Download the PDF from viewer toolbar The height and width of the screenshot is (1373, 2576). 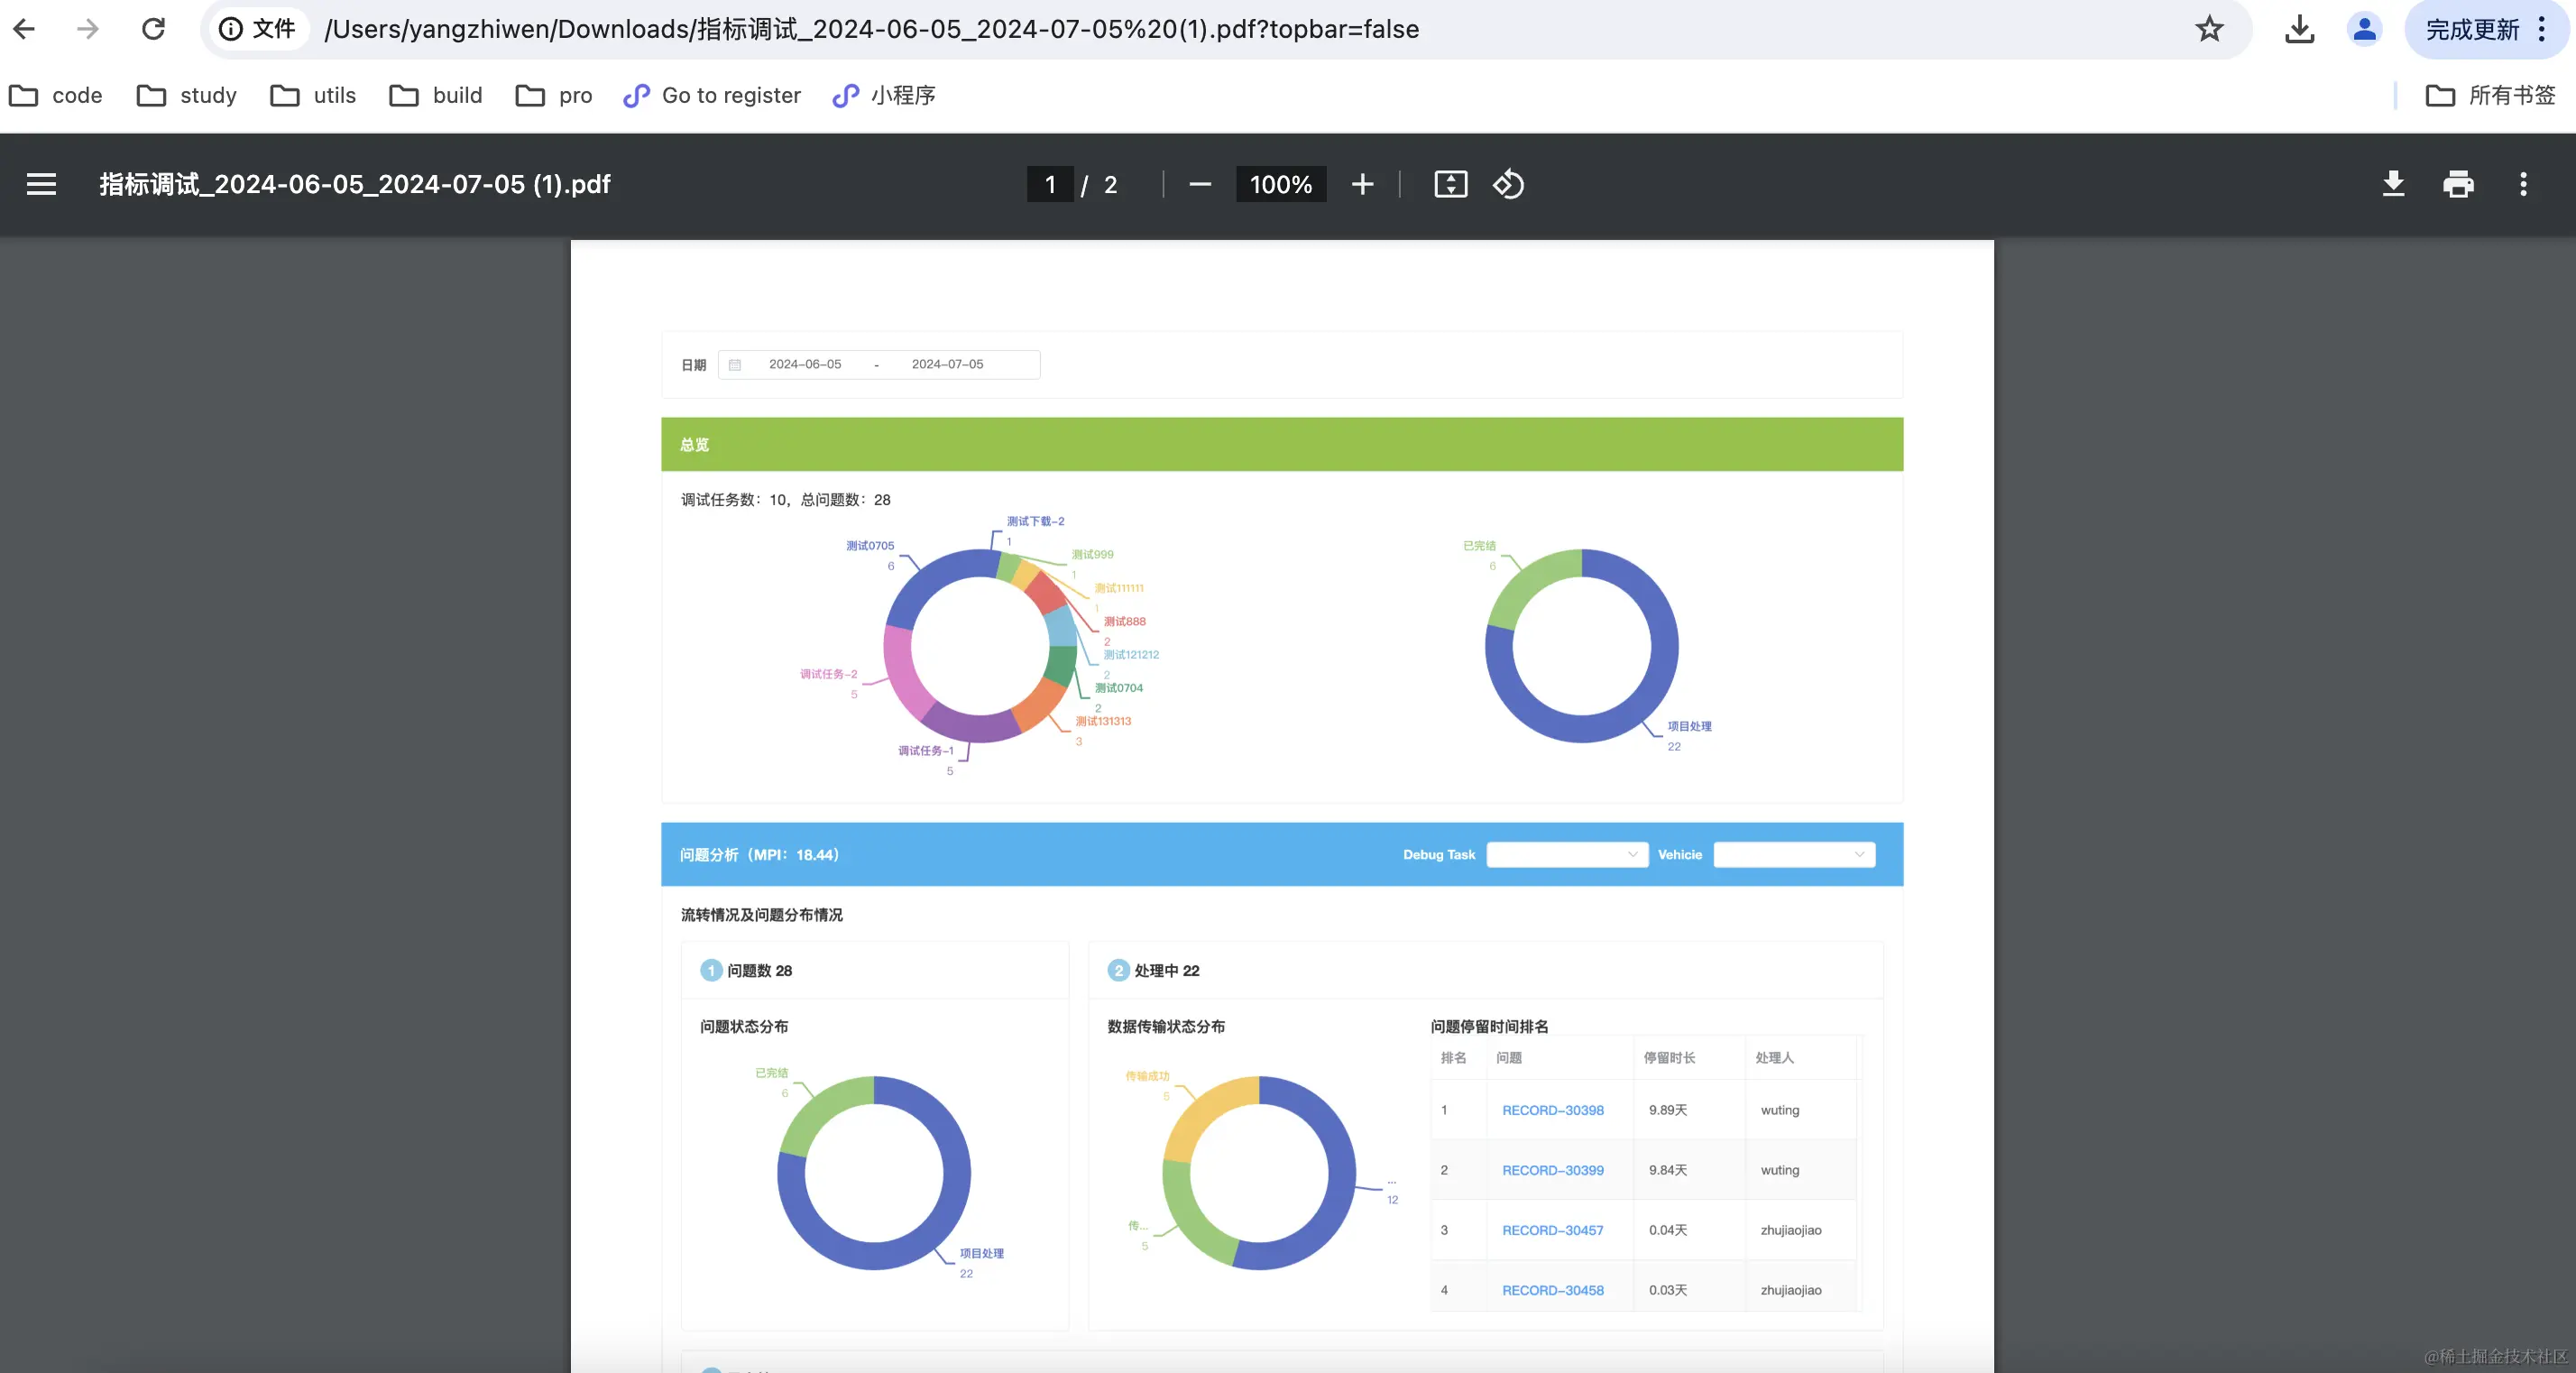pyautogui.click(x=2393, y=184)
